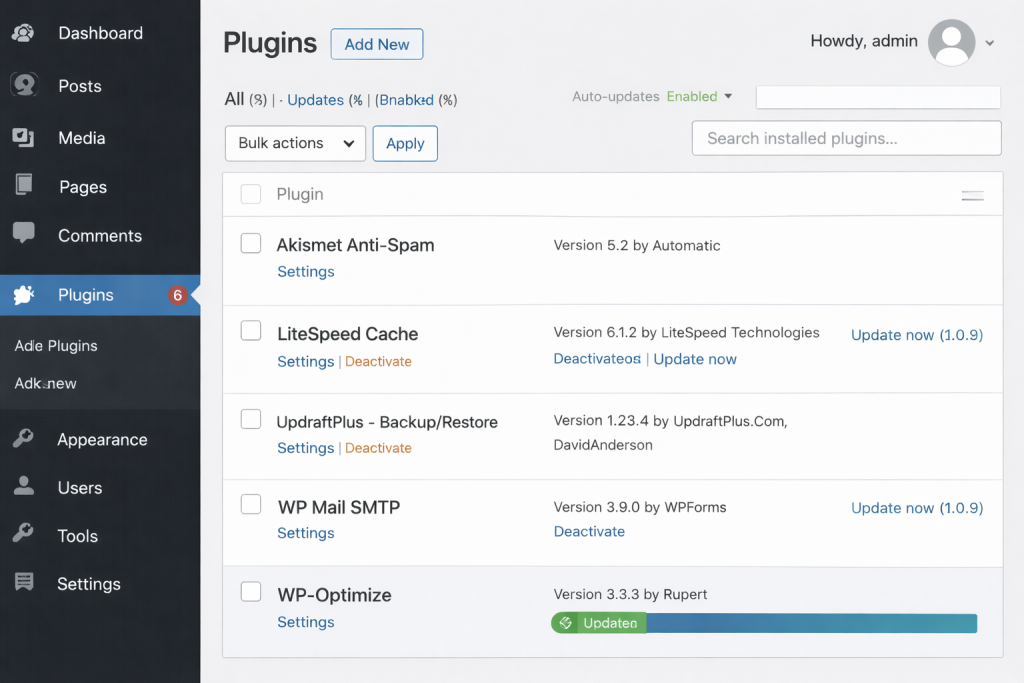This screenshot has width=1024, height=683.
Task: Check the LiteSpeed Cache checkbox
Action: pos(251,331)
